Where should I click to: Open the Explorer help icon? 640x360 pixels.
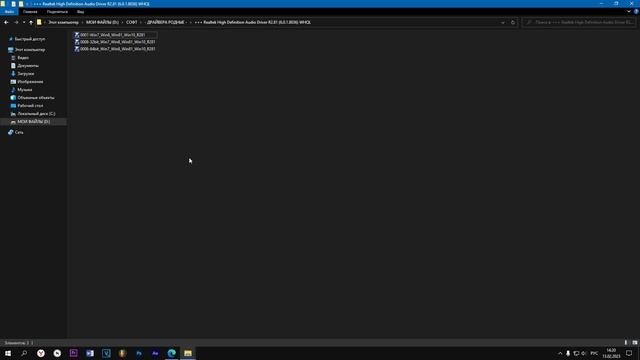[x=636, y=12]
